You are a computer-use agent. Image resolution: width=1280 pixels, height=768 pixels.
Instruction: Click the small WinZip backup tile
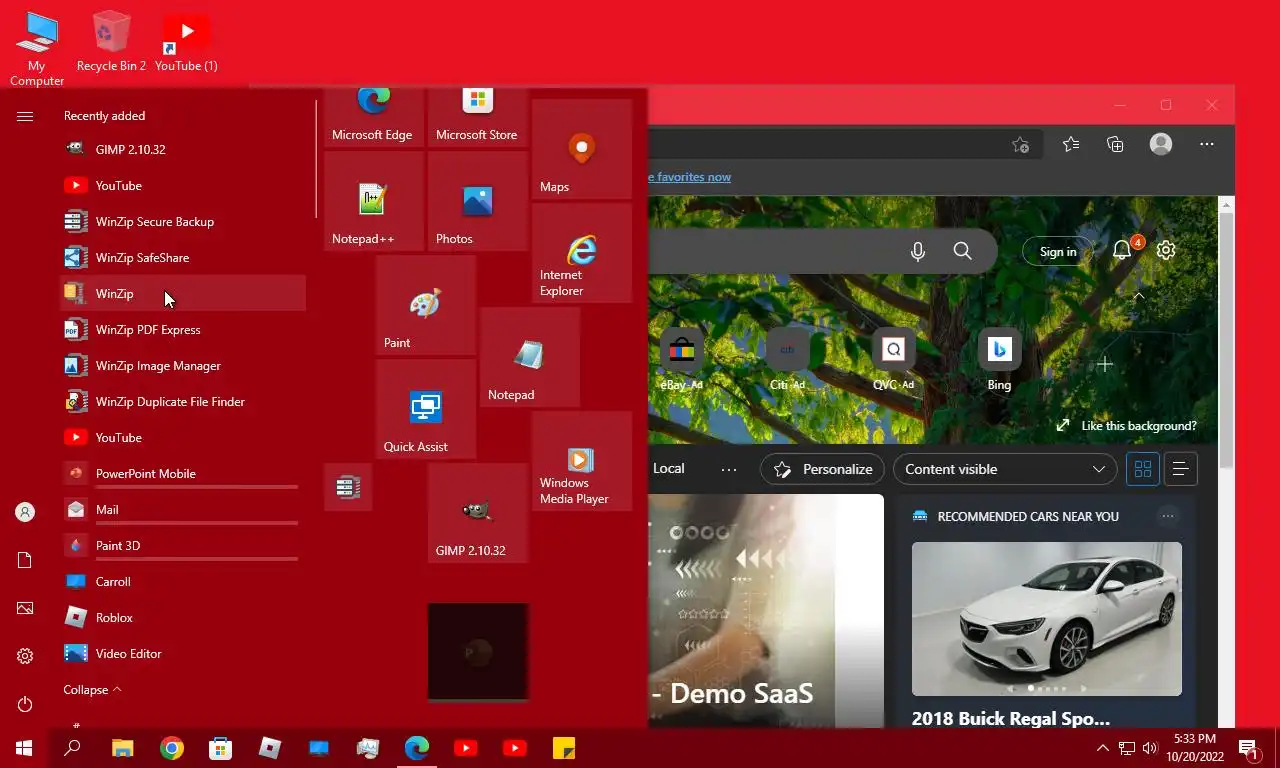[348, 487]
